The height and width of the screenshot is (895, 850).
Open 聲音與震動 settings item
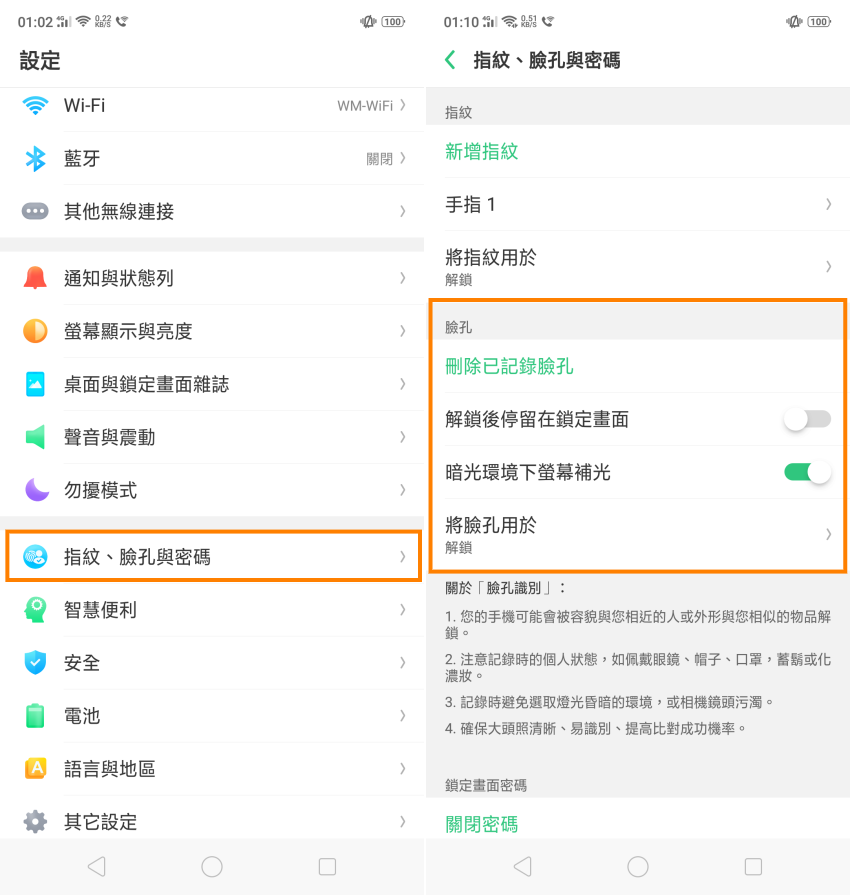212,437
